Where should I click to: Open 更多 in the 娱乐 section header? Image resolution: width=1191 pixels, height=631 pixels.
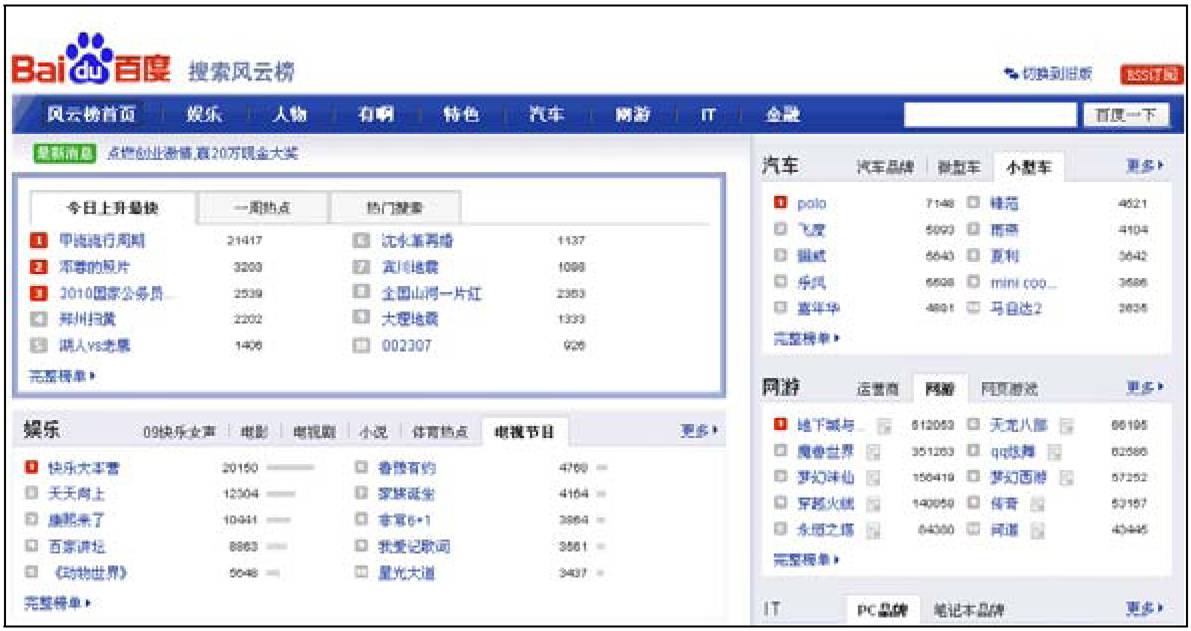[699, 431]
